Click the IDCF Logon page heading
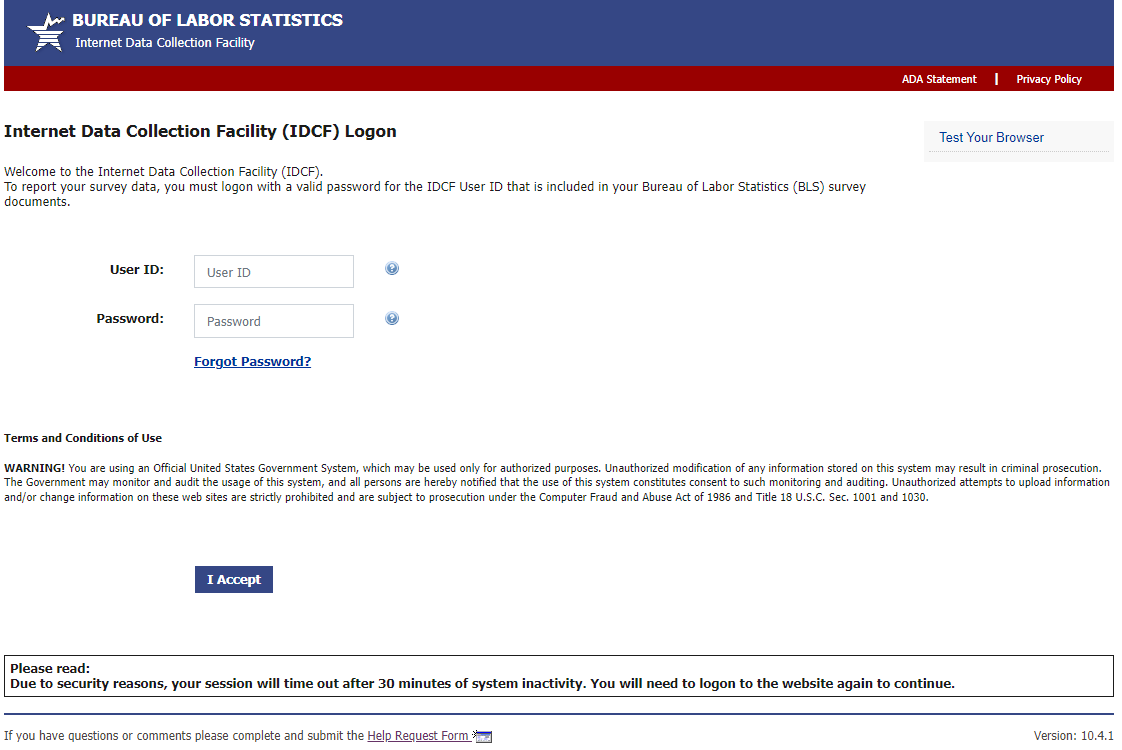The height and width of the screenshot is (750, 1122). [200, 131]
